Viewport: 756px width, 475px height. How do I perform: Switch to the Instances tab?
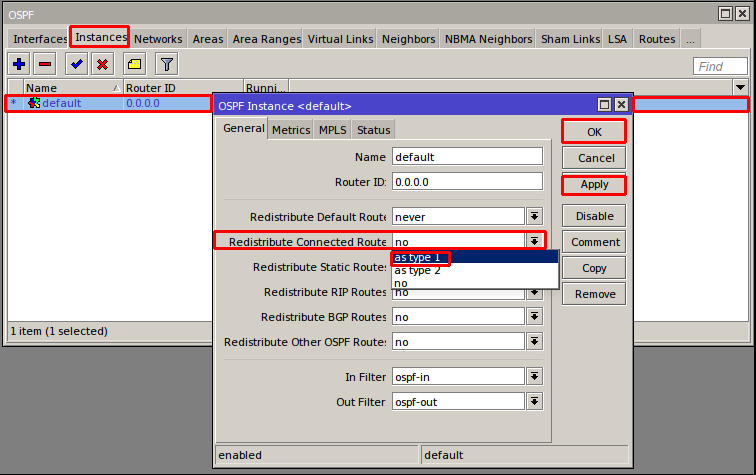point(100,37)
